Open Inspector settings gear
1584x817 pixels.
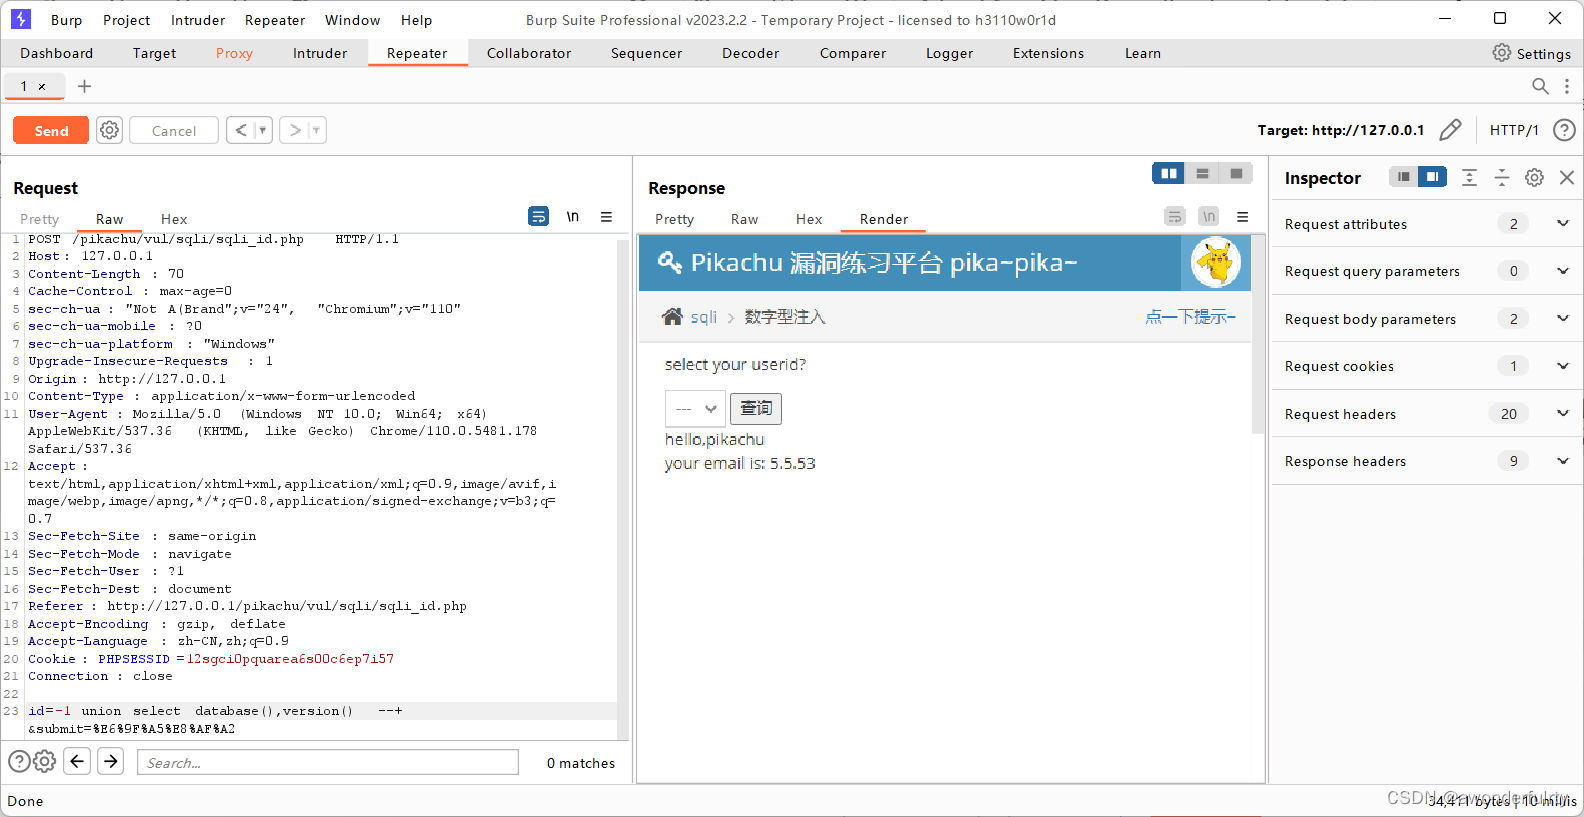point(1534,177)
